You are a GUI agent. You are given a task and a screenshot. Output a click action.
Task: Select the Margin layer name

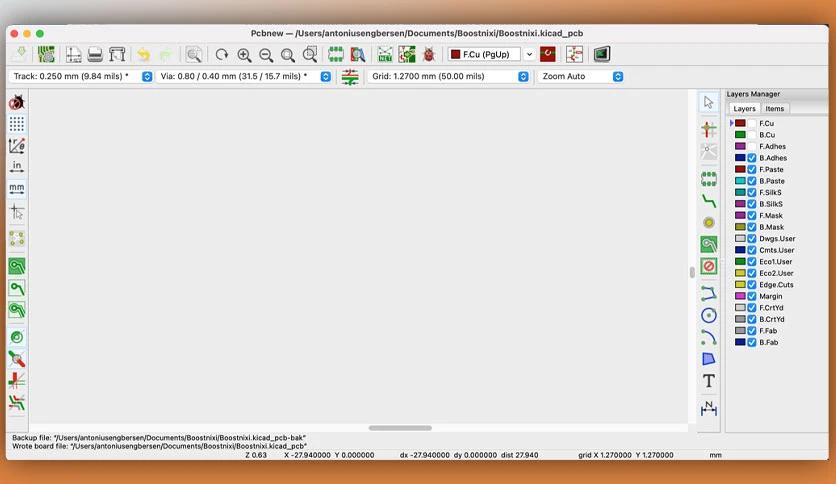tap(771, 296)
